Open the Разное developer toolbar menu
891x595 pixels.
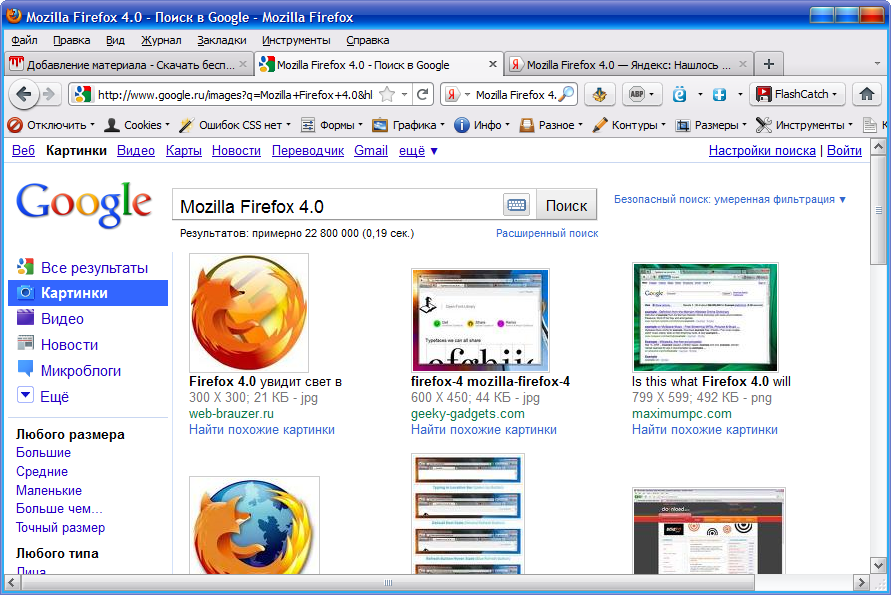(x=551, y=125)
